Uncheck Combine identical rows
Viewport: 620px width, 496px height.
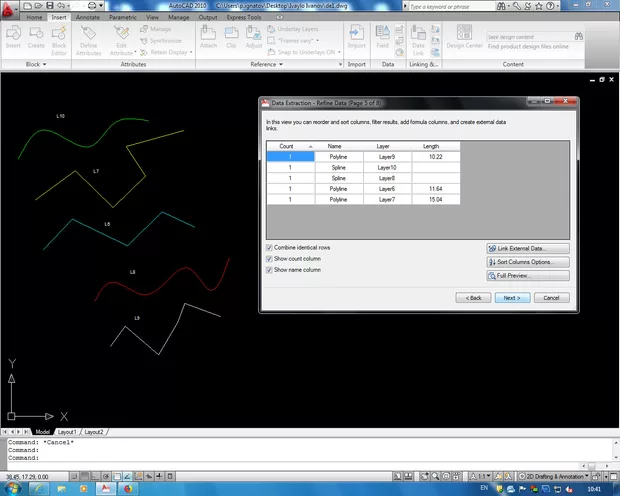(x=269, y=247)
